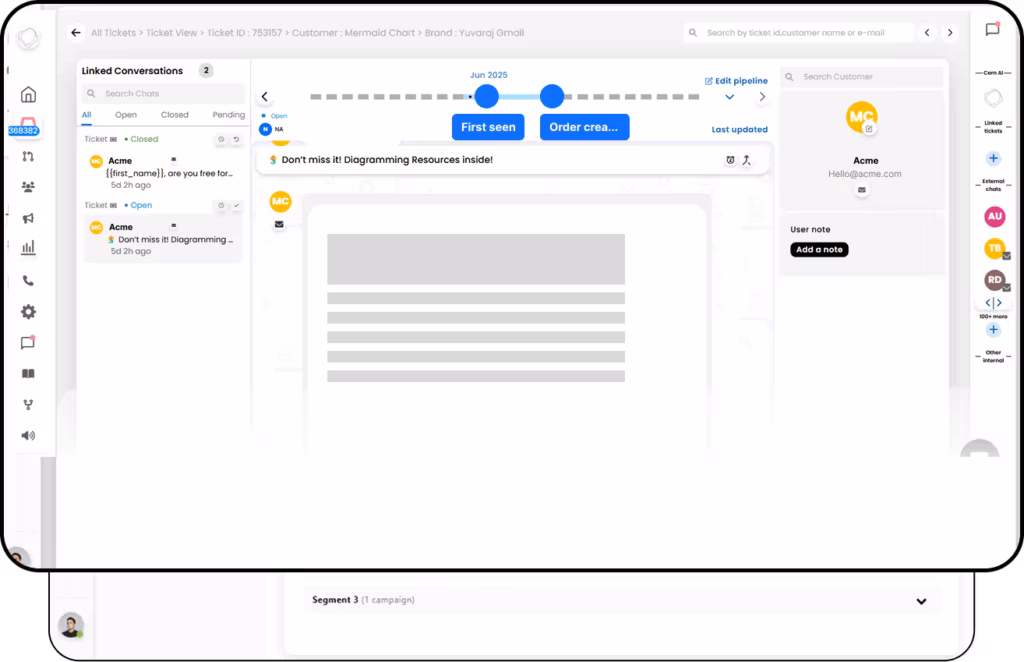The height and width of the screenshot is (662, 1024).
Task: Reopen the Closed ticket with undo icon
Action: tap(236, 139)
